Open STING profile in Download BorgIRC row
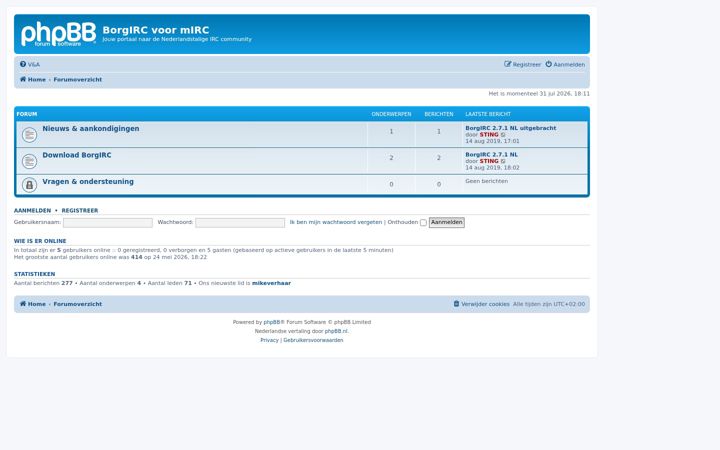Viewport: 720px width, 450px height. 489,161
